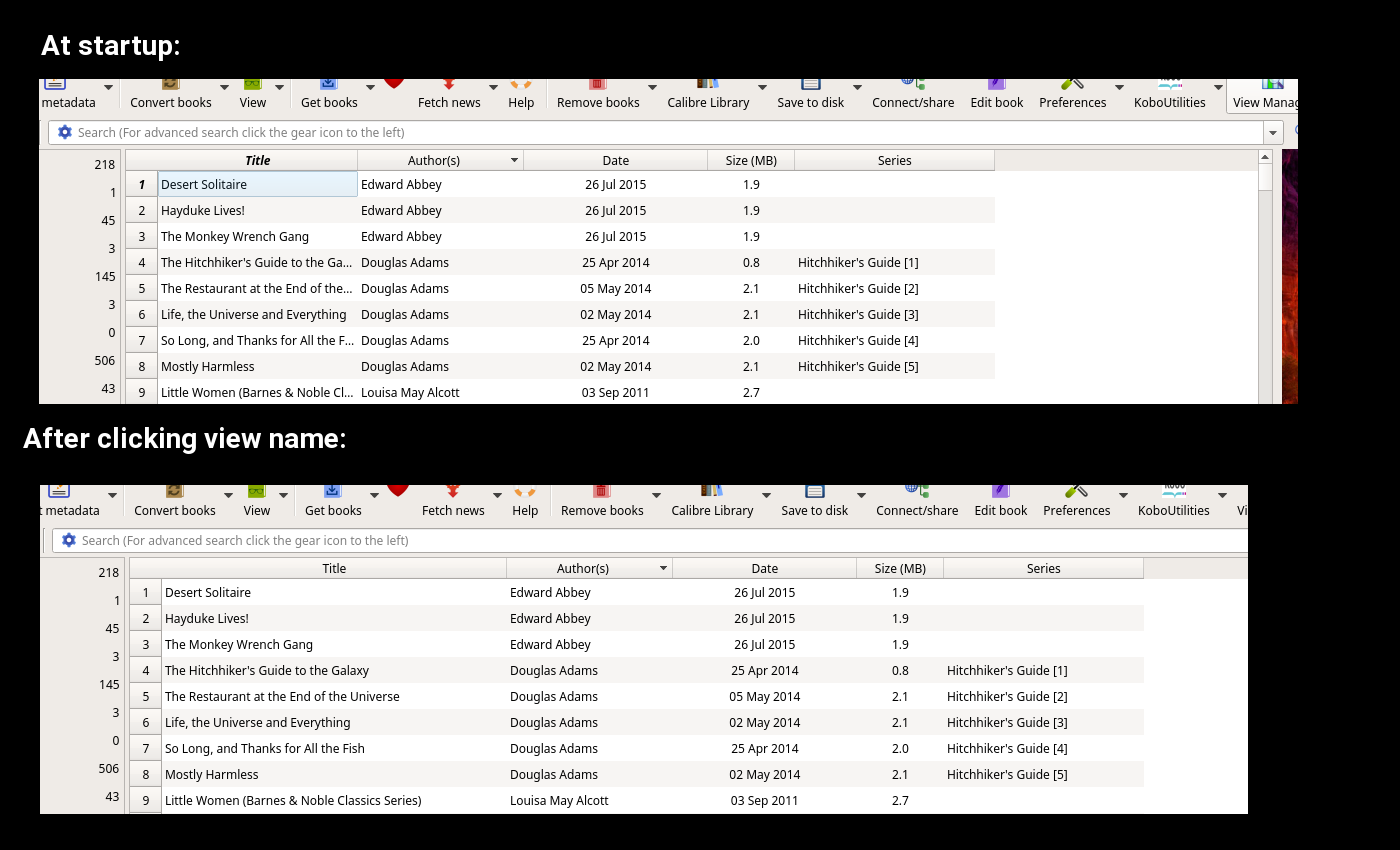Select "The Restaurant at the End of the Universe"
Screen dimensions: 1400x850
tap(282, 696)
